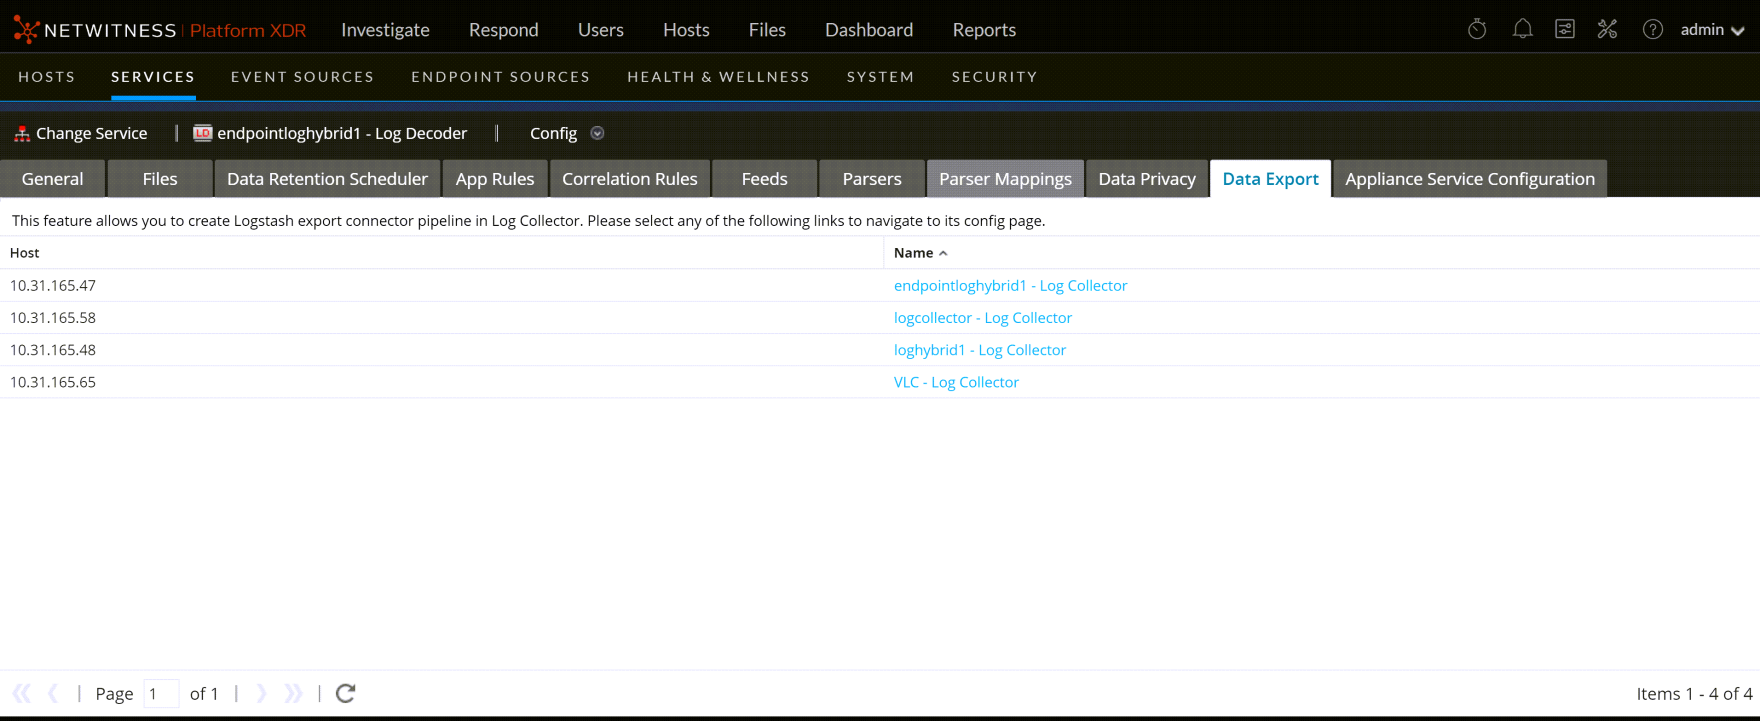Open the notifications bell
This screenshot has height=721, width=1760.
click(1522, 29)
